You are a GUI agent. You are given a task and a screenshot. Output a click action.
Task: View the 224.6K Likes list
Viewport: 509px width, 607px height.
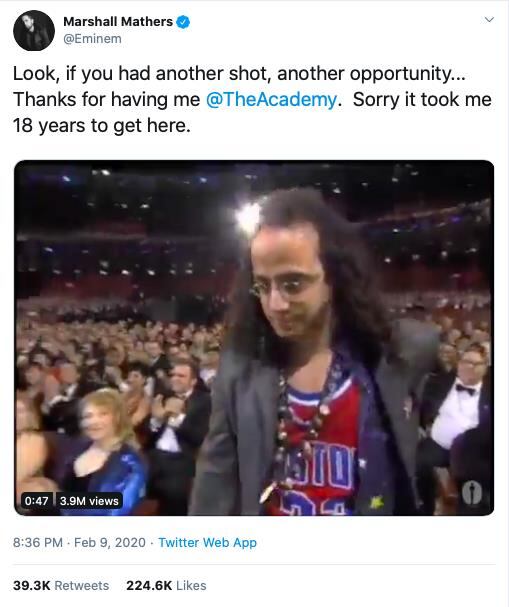166,585
